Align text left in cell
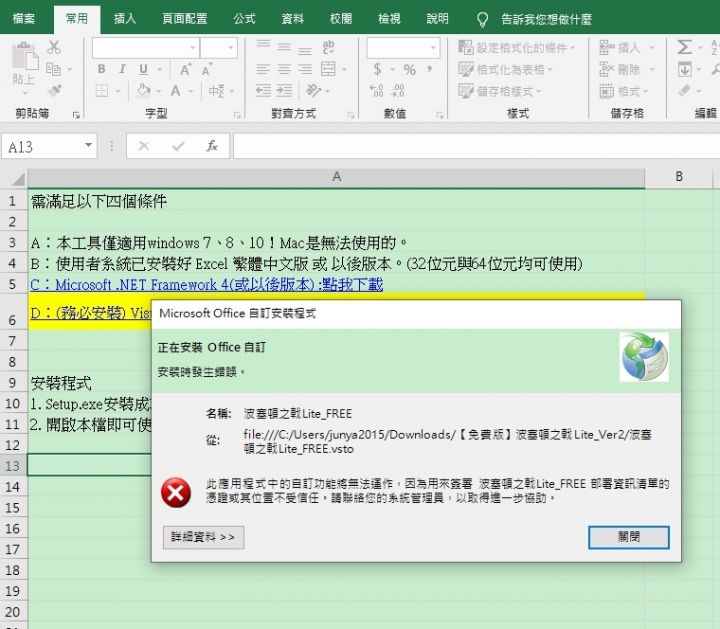Screen dimensions: 720x629 click(263, 69)
